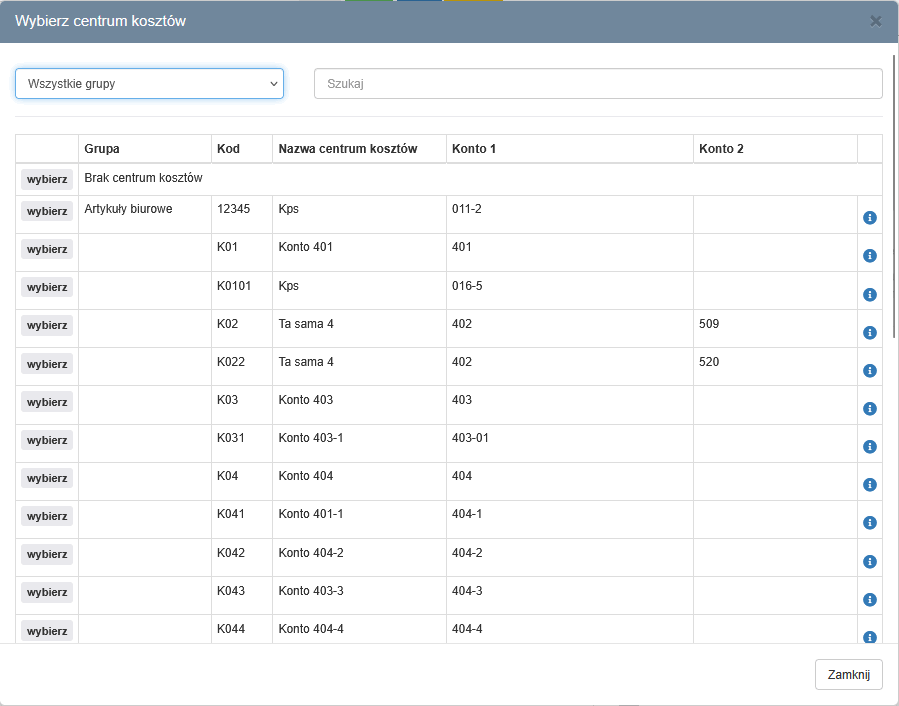Image resolution: width=899 pixels, height=706 pixels.
Task: Click info icon in K02 row
Action: click(869, 332)
